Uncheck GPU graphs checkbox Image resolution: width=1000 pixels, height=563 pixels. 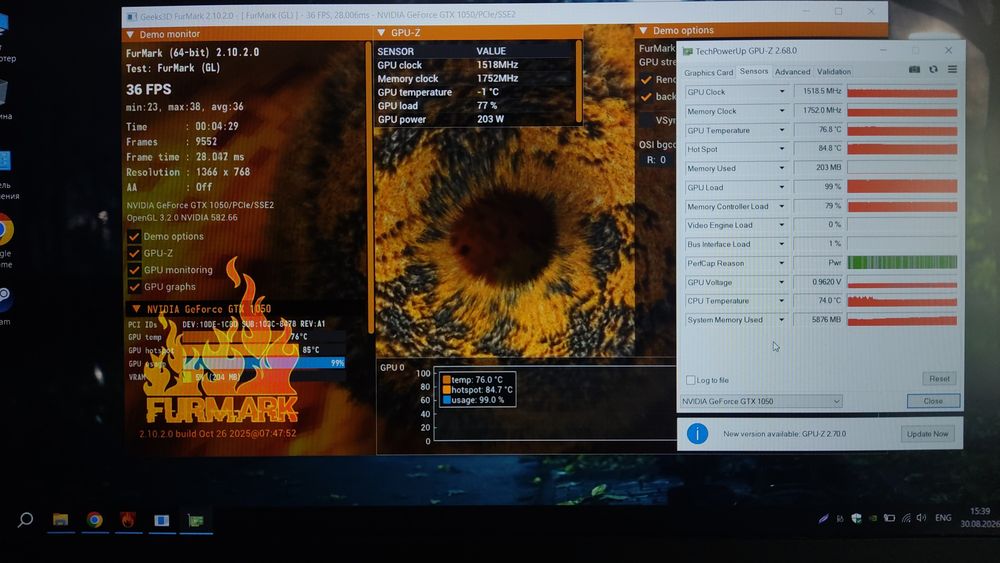coord(134,287)
